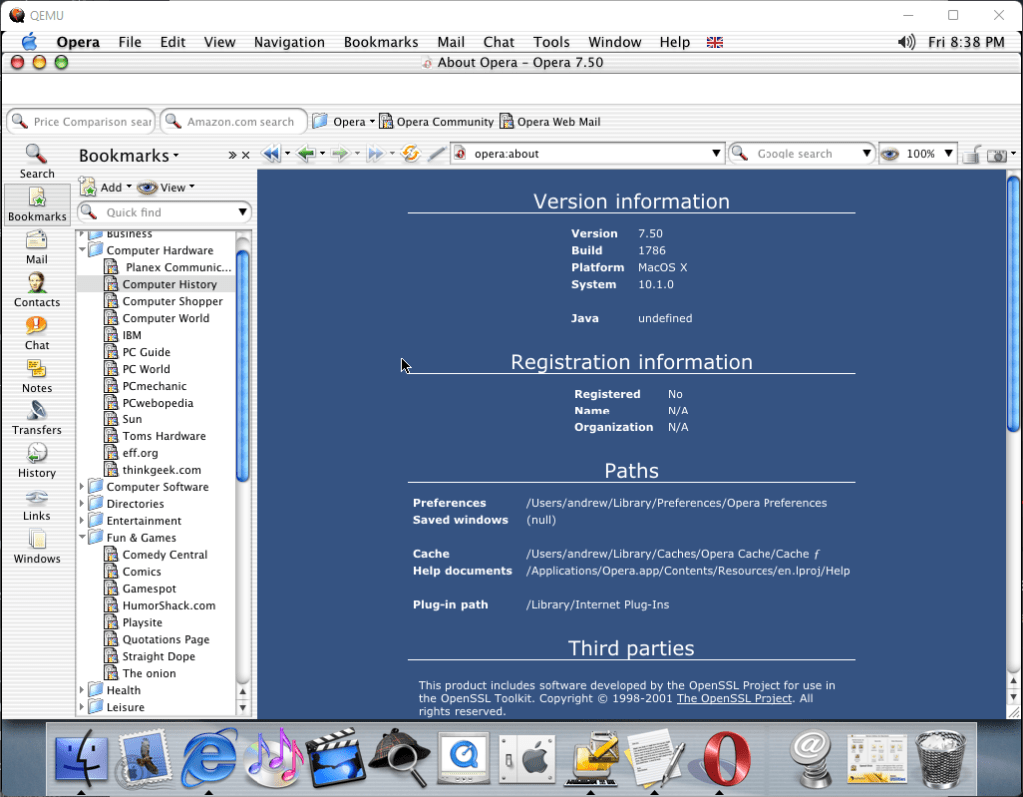The image size is (1023, 797).
Task: Open the Navigation menu
Action: coord(289,42)
